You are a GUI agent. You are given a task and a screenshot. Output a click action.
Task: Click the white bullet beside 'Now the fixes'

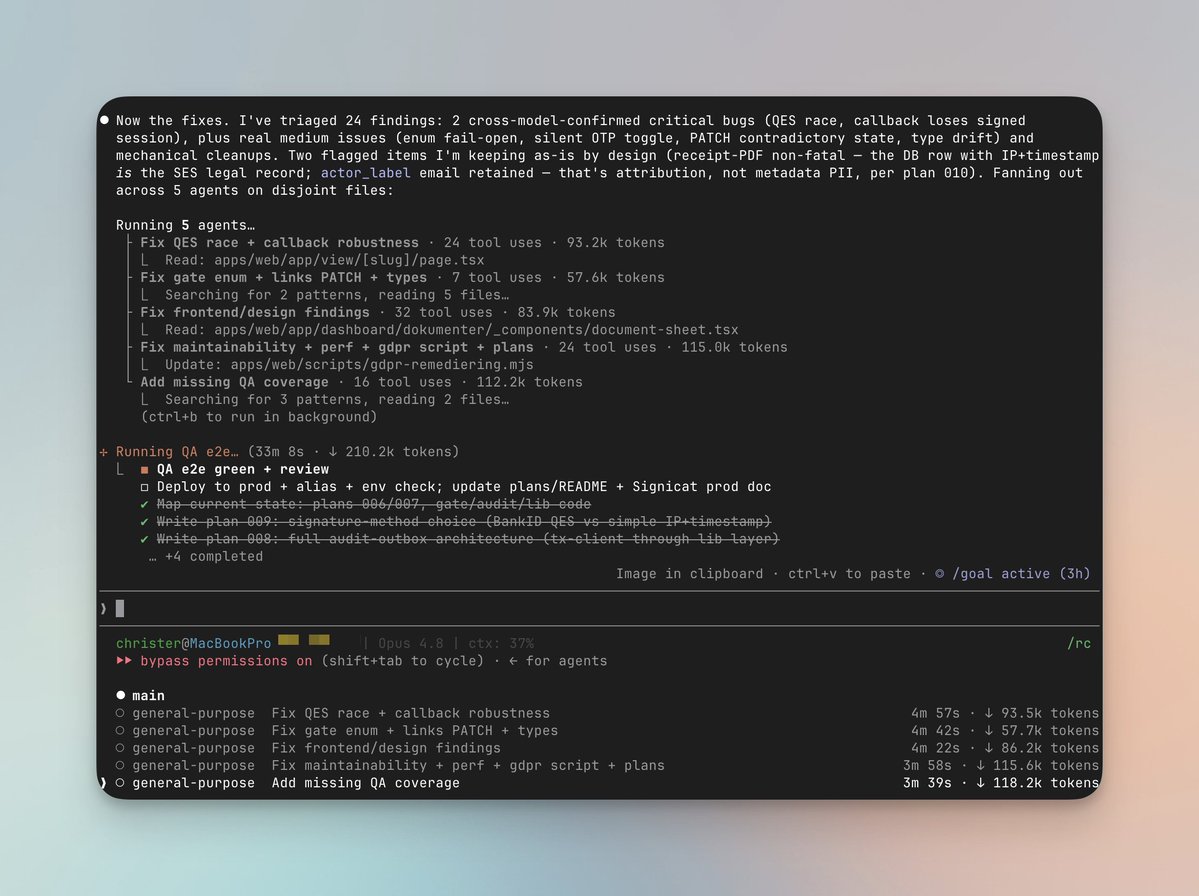pos(104,120)
